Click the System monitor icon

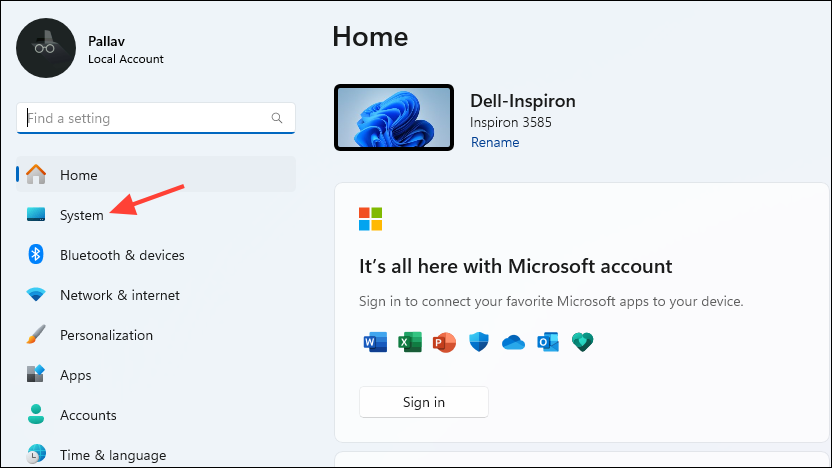coord(36,214)
